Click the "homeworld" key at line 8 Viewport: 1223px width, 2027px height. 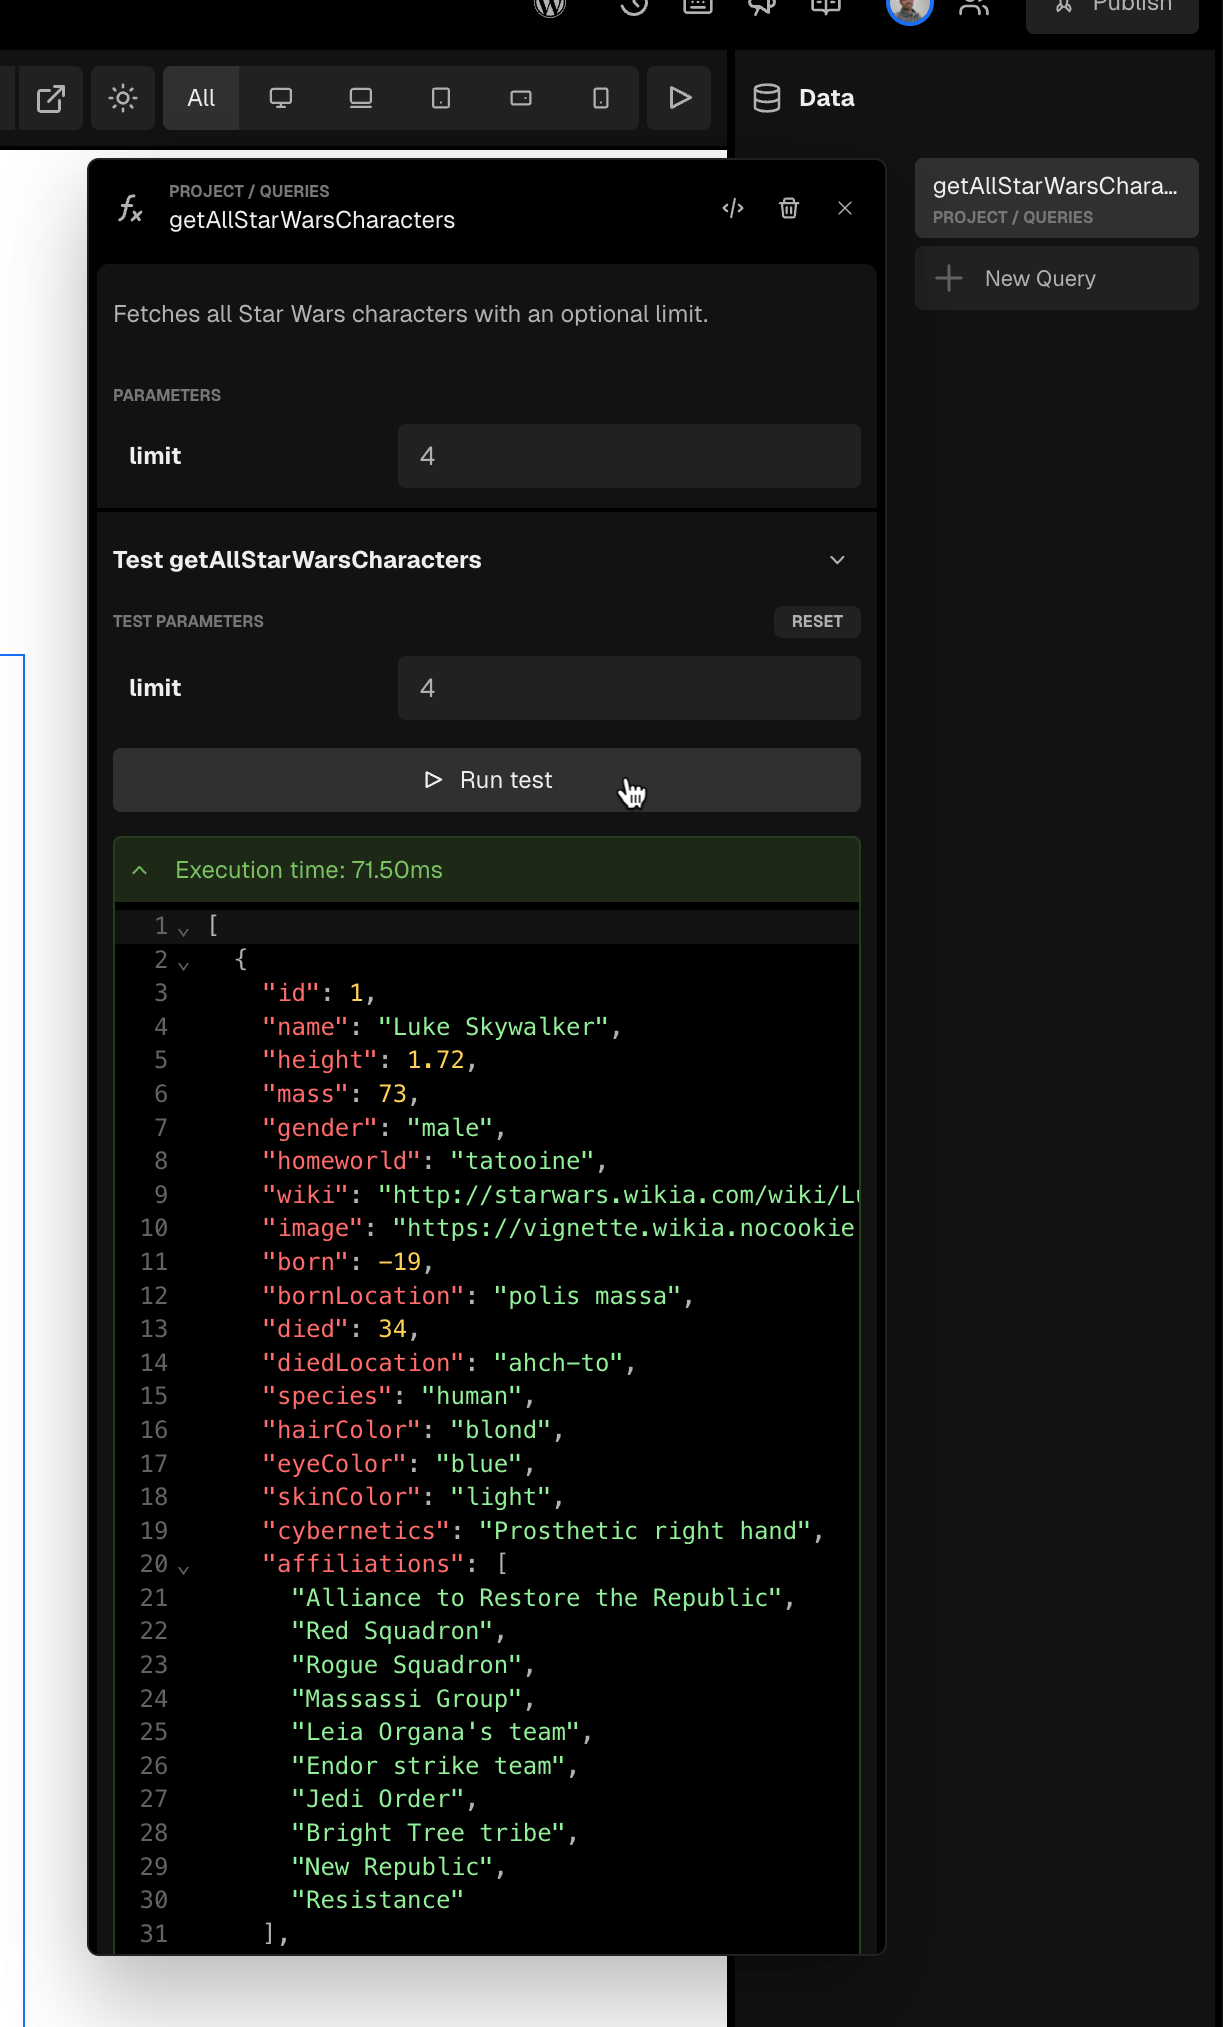pos(341,1161)
